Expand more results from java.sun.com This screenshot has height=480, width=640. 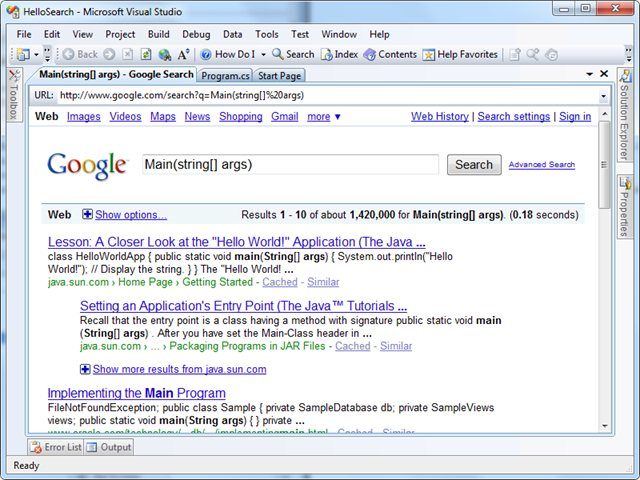pyautogui.click(x=173, y=369)
